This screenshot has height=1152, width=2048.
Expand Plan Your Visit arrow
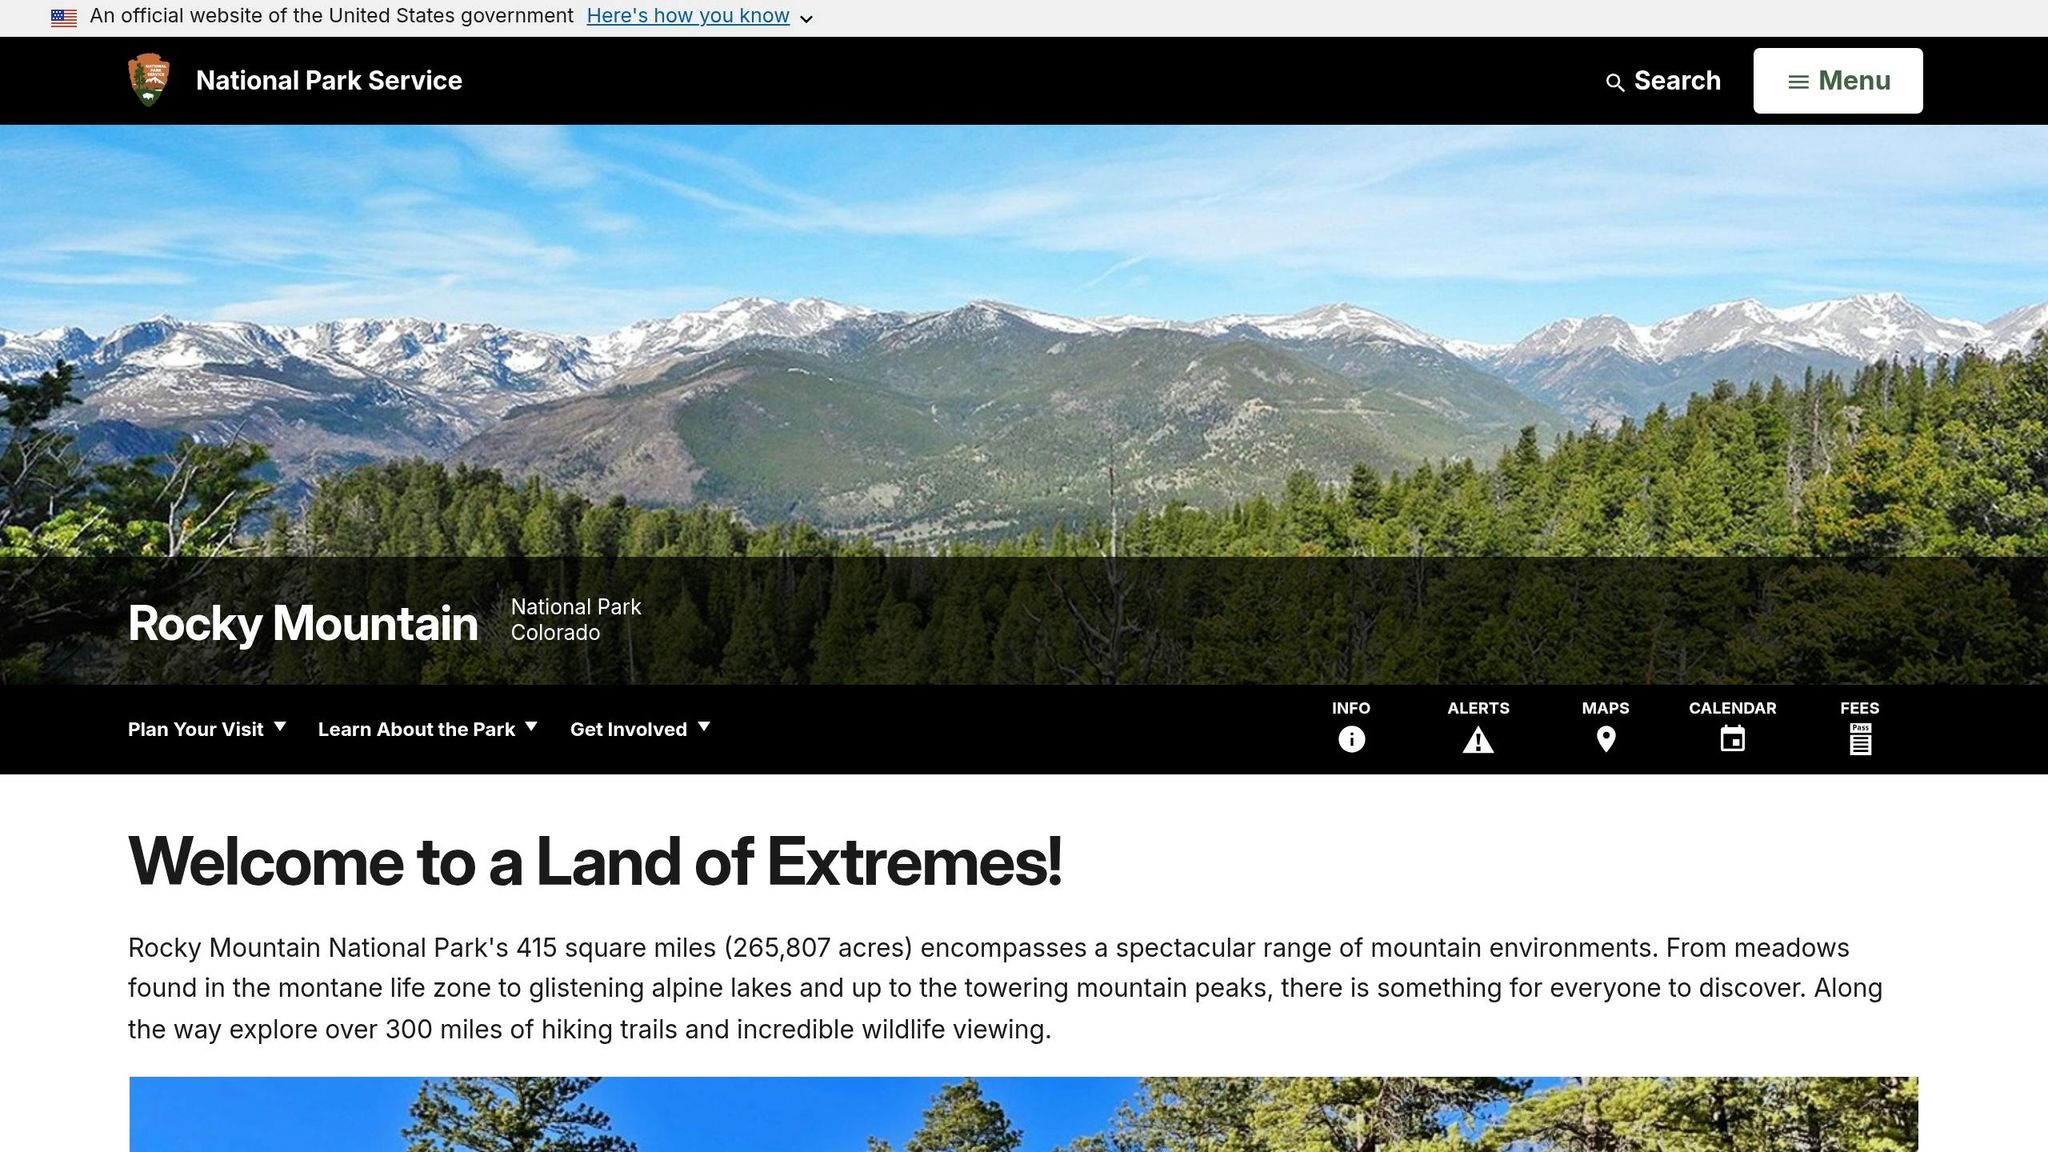[280, 727]
